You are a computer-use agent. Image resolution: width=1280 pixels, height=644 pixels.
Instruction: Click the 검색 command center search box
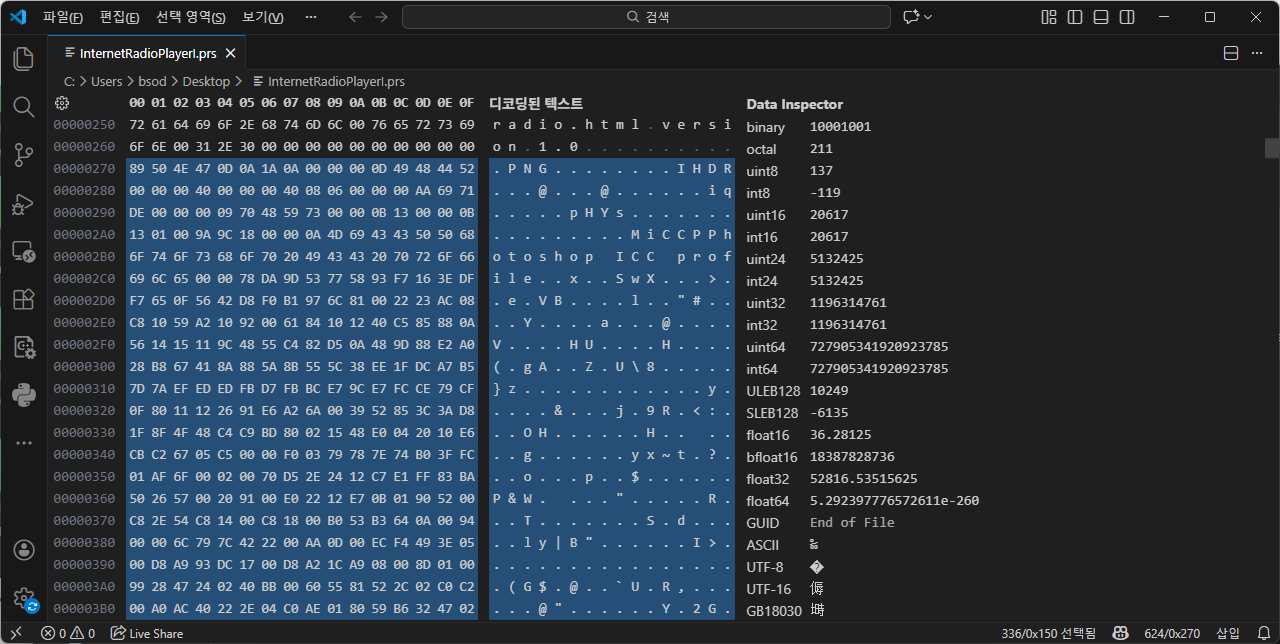[x=646, y=17]
